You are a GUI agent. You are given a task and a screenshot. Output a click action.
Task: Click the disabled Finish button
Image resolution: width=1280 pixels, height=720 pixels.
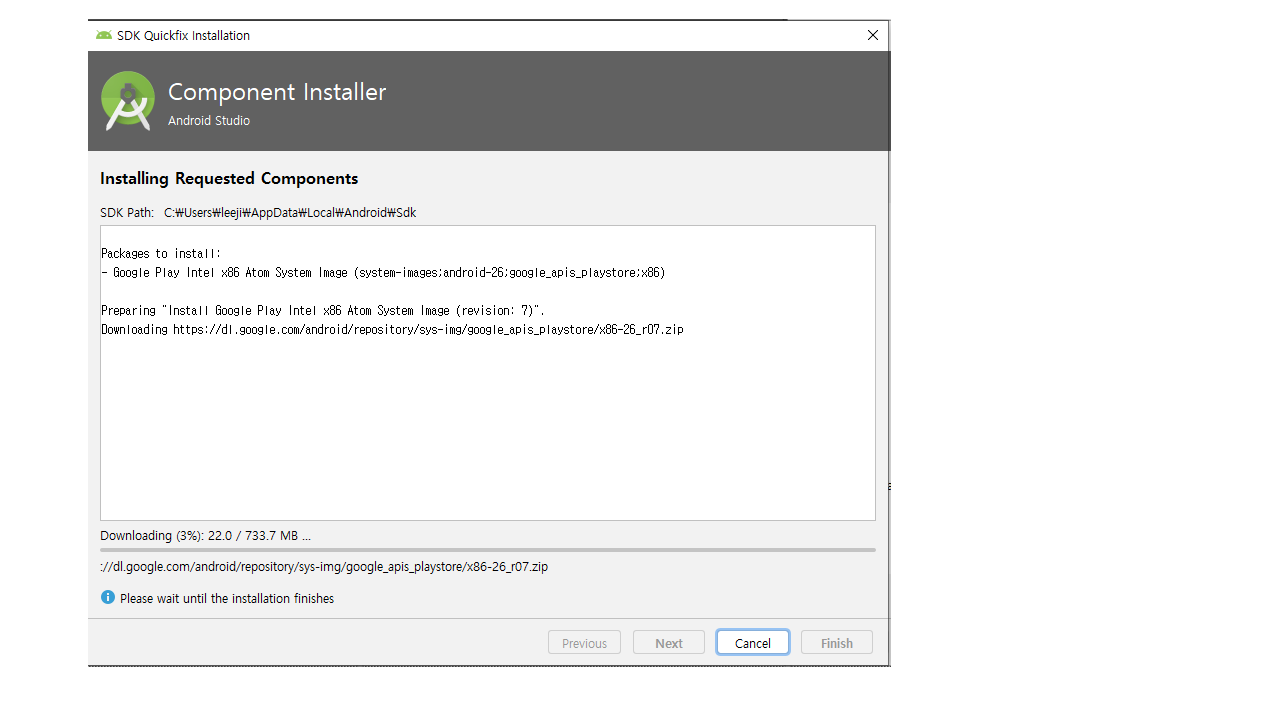tap(836, 643)
